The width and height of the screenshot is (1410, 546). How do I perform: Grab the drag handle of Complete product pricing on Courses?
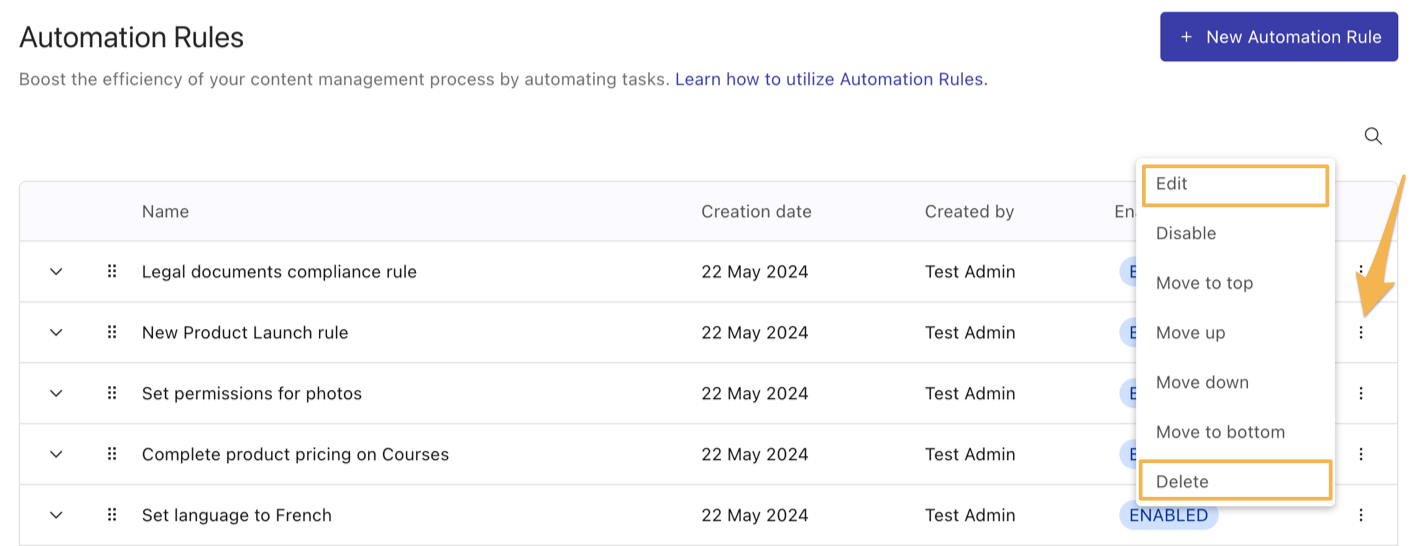[x=112, y=454]
